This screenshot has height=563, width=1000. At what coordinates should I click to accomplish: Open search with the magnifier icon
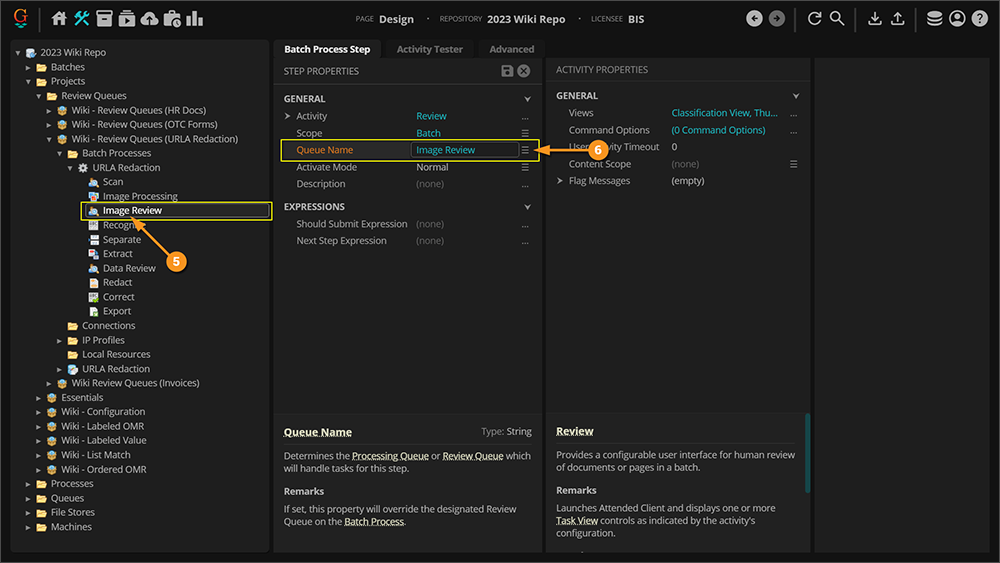(837, 19)
